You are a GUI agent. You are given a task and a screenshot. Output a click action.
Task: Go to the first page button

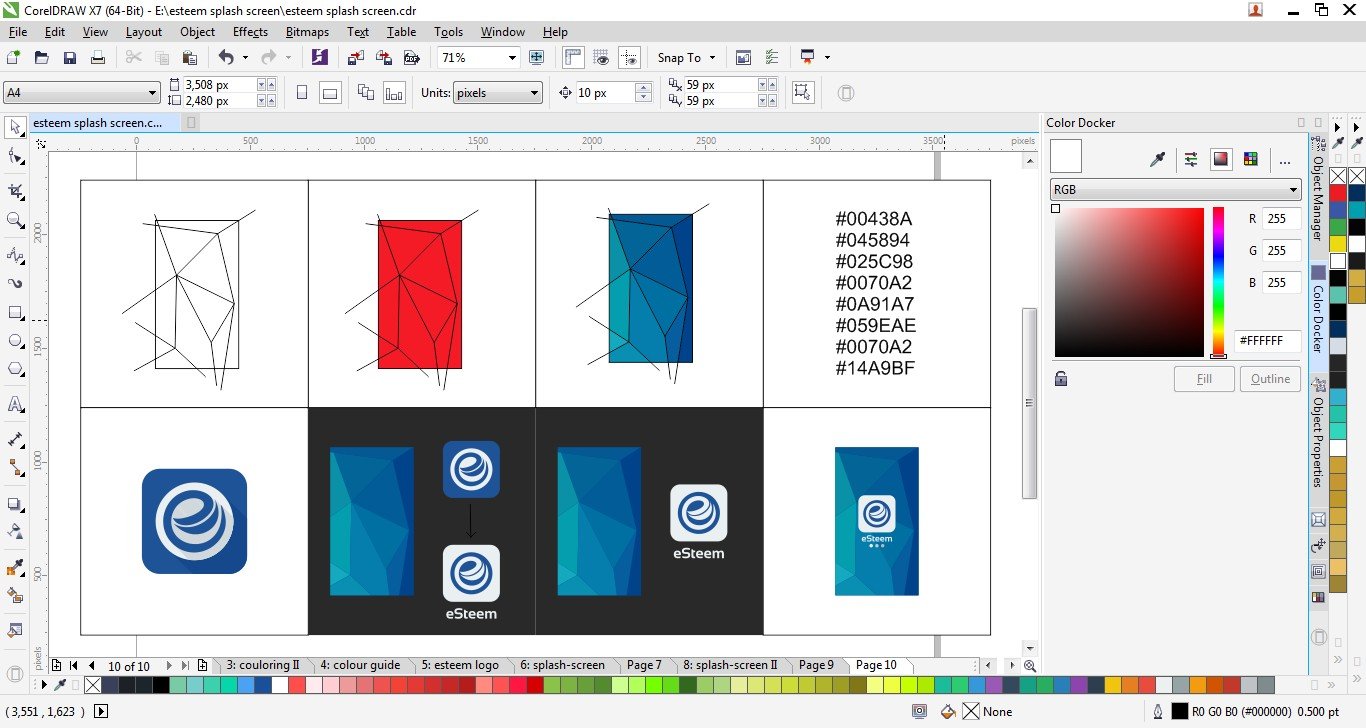74,666
